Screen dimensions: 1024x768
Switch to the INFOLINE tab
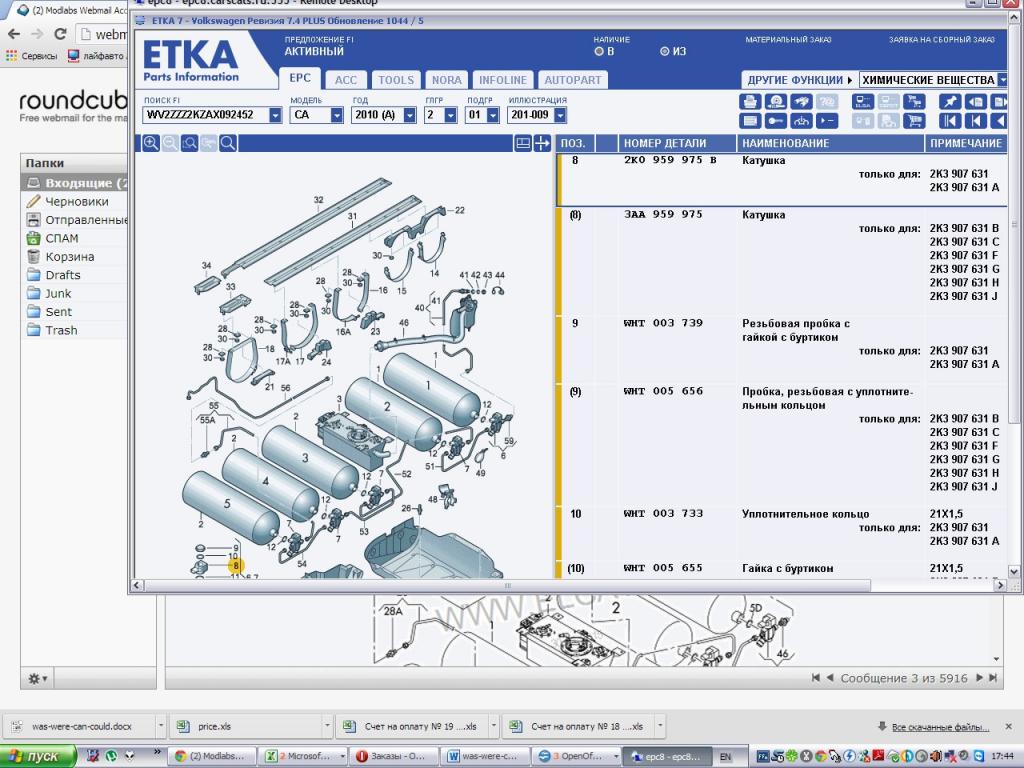[503, 80]
